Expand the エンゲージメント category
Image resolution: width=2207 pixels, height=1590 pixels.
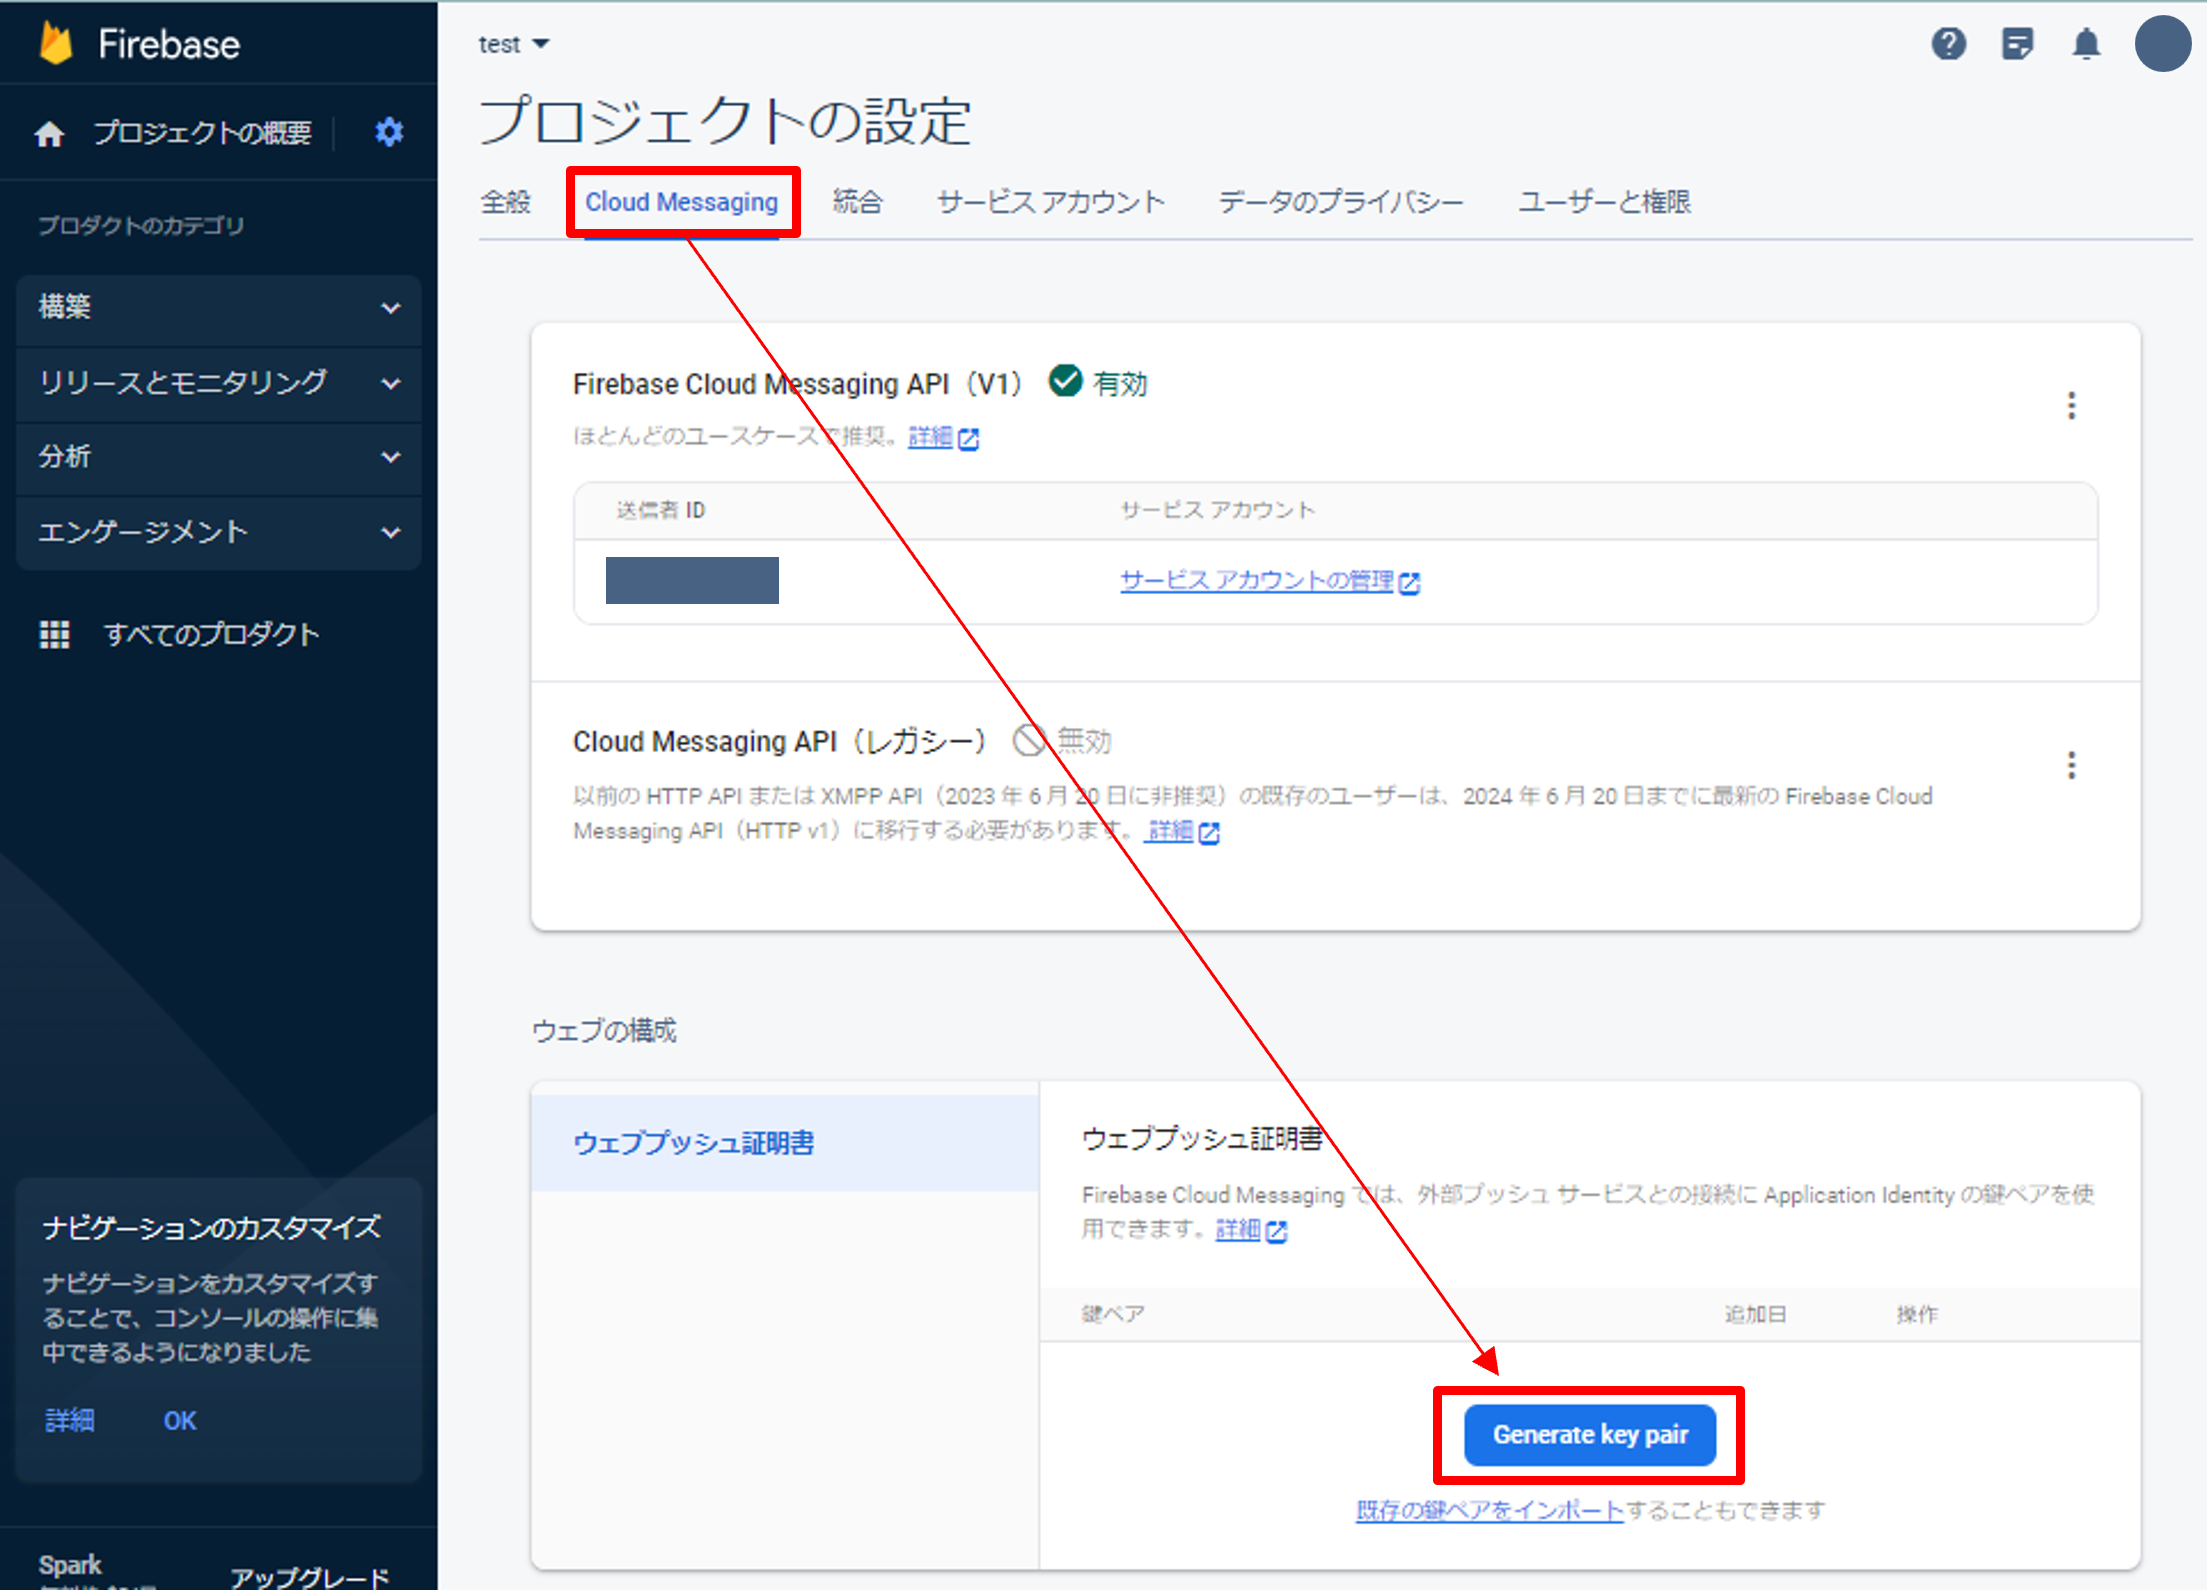coord(219,532)
